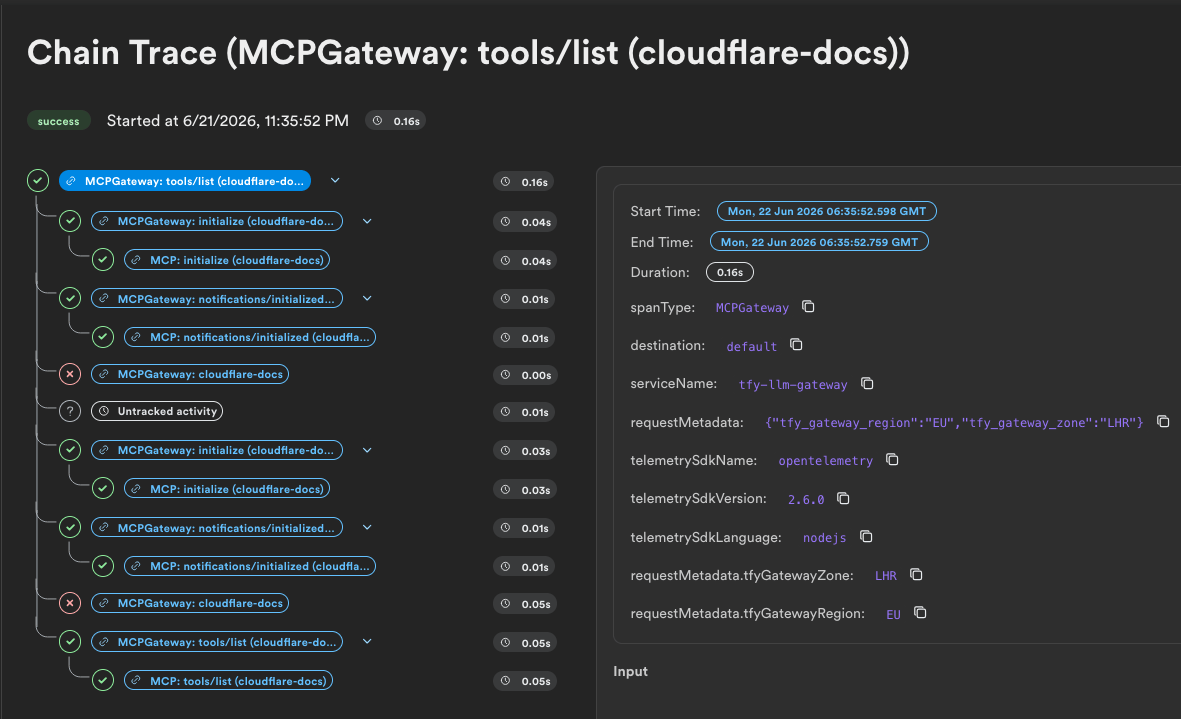Collapse first MCPGateway: notifications/initialized span
This screenshot has height=719, width=1181.
coord(367,298)
